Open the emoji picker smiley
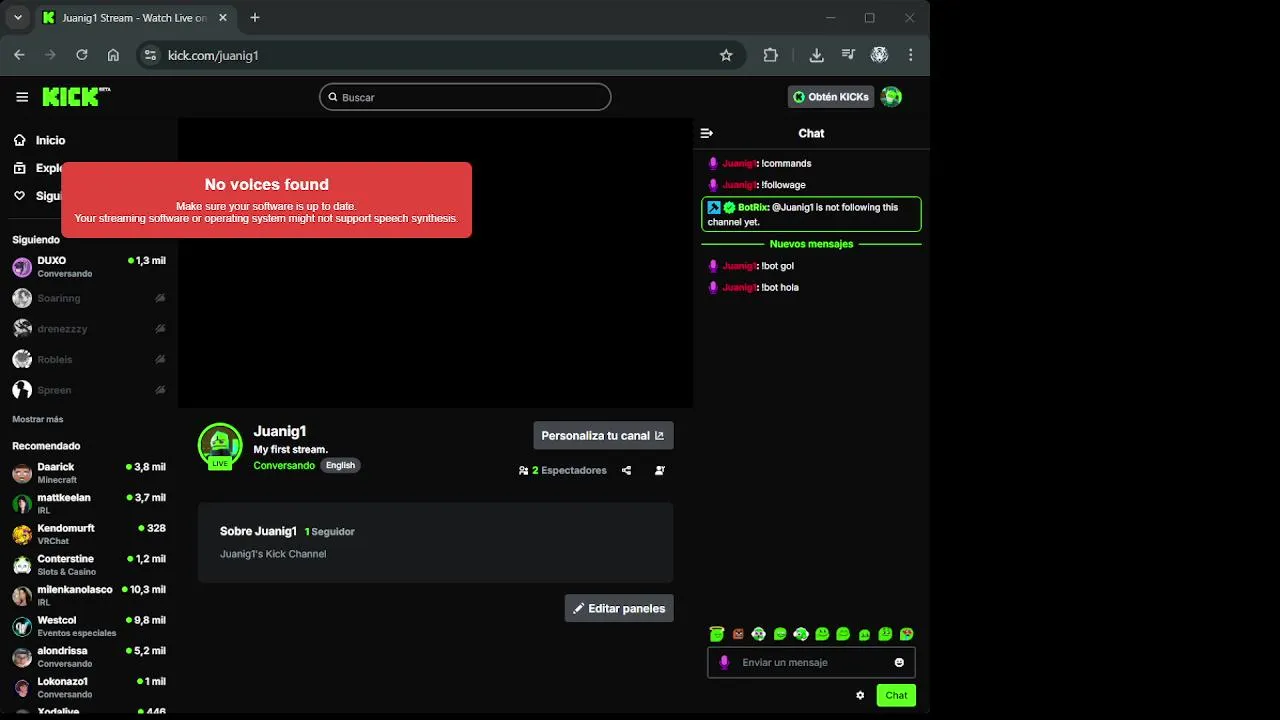The image size is (1280, 720). click(x=899, y=662)
